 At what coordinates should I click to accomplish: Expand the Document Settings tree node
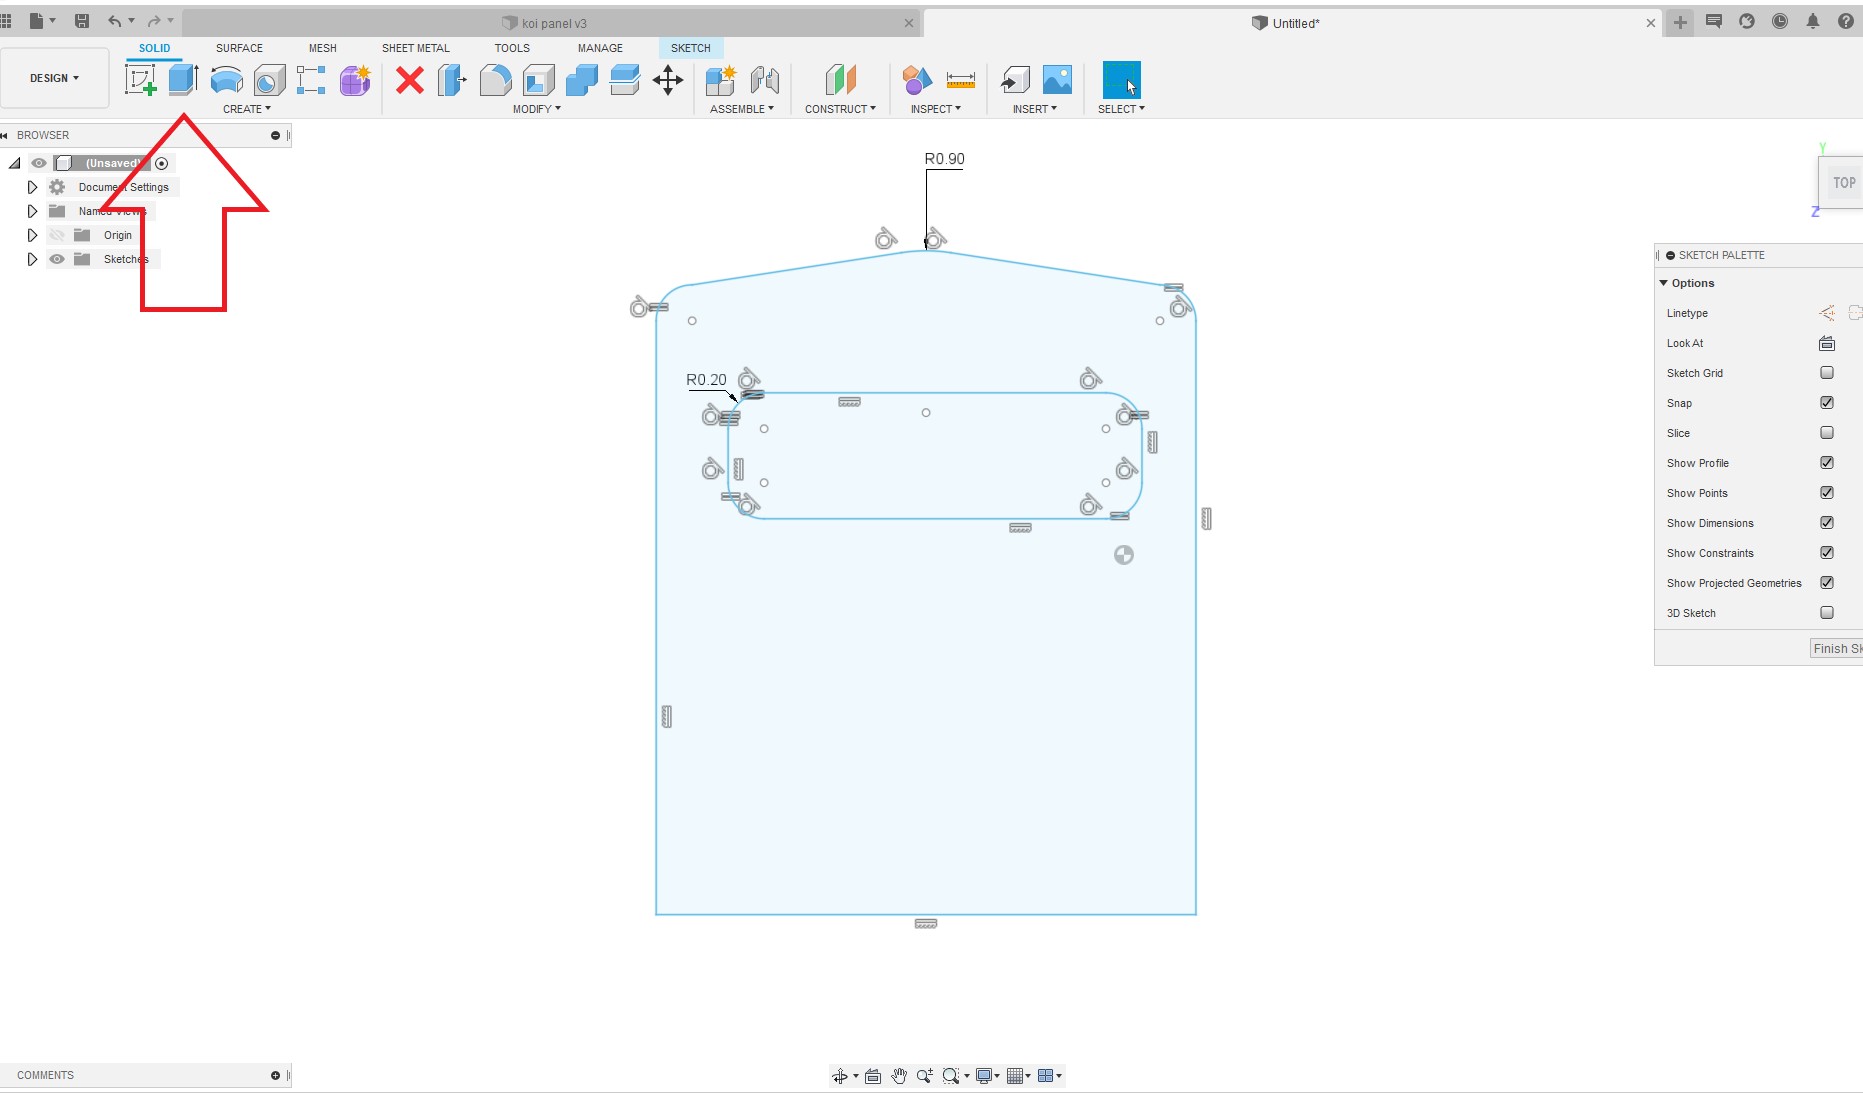click(x=32, y=187)
